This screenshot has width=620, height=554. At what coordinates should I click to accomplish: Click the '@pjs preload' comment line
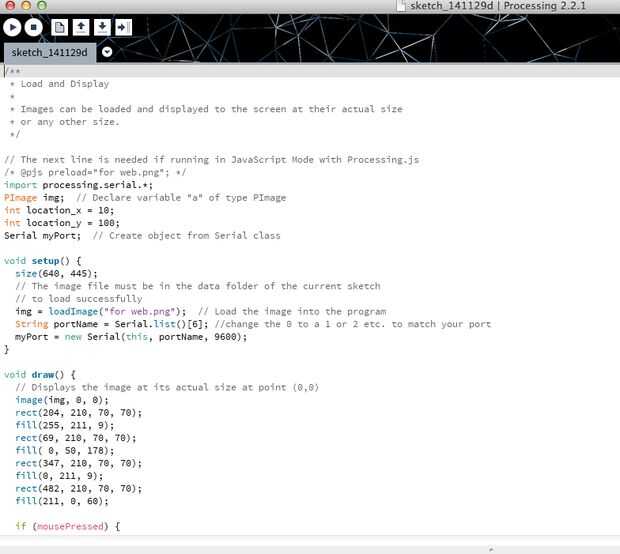pos(95,172)
